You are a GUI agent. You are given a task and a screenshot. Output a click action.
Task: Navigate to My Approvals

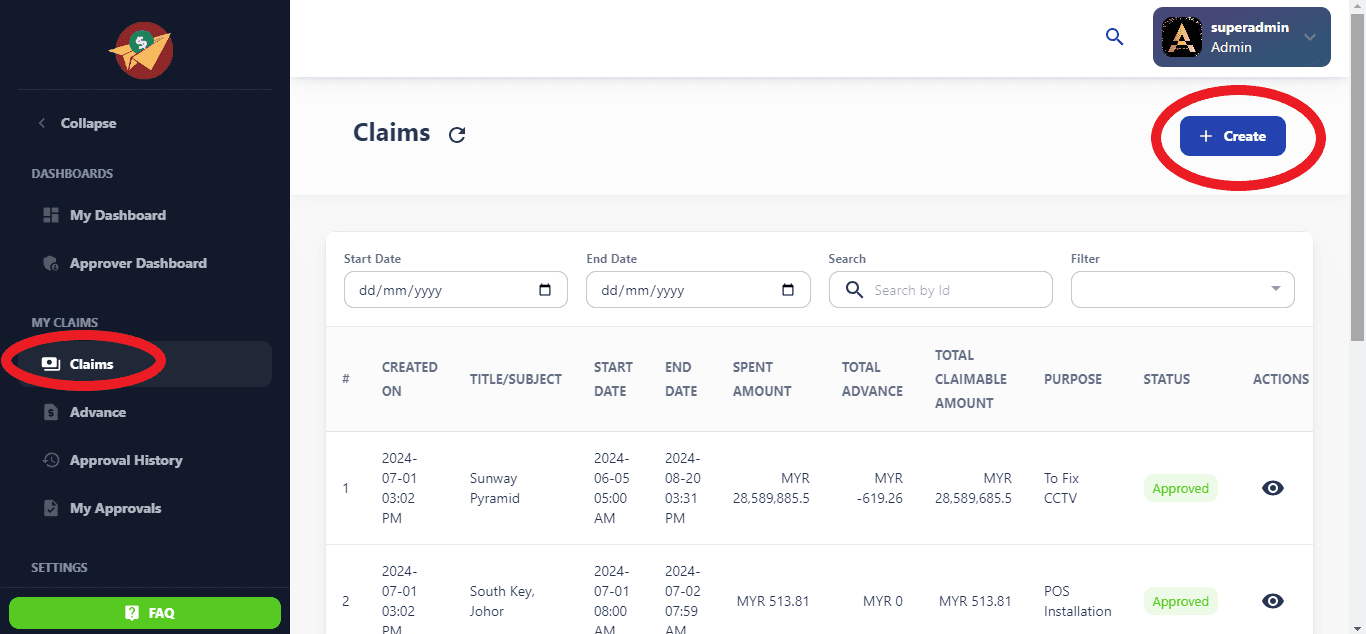(115, 508)
